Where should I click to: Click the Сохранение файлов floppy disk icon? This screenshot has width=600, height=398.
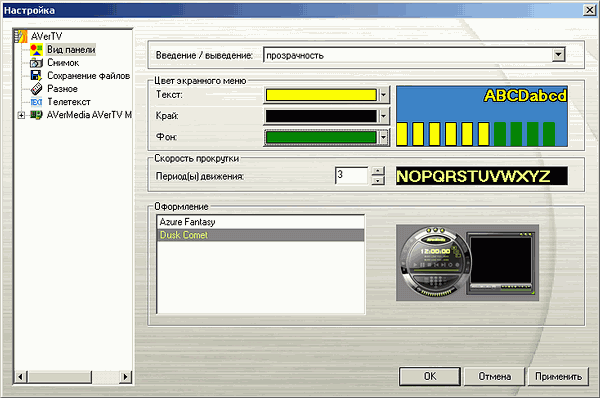(x=36, y=75)
